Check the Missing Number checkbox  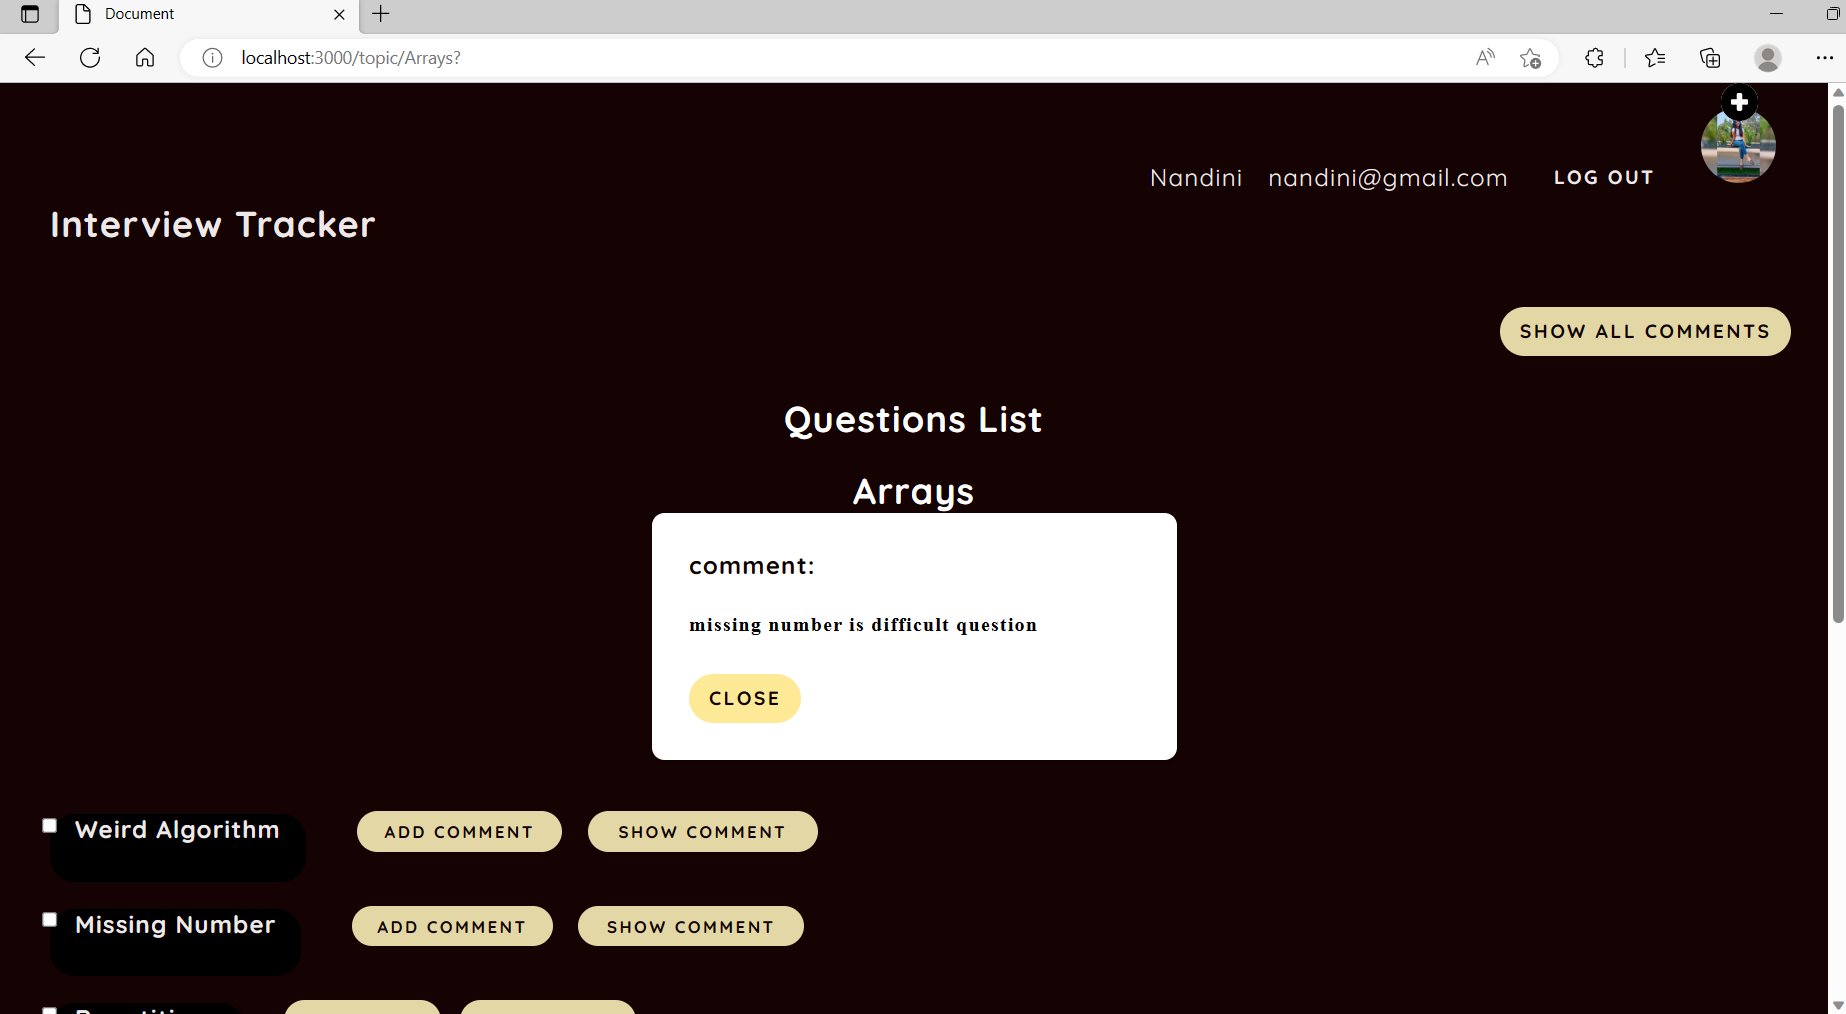point(49,919)
